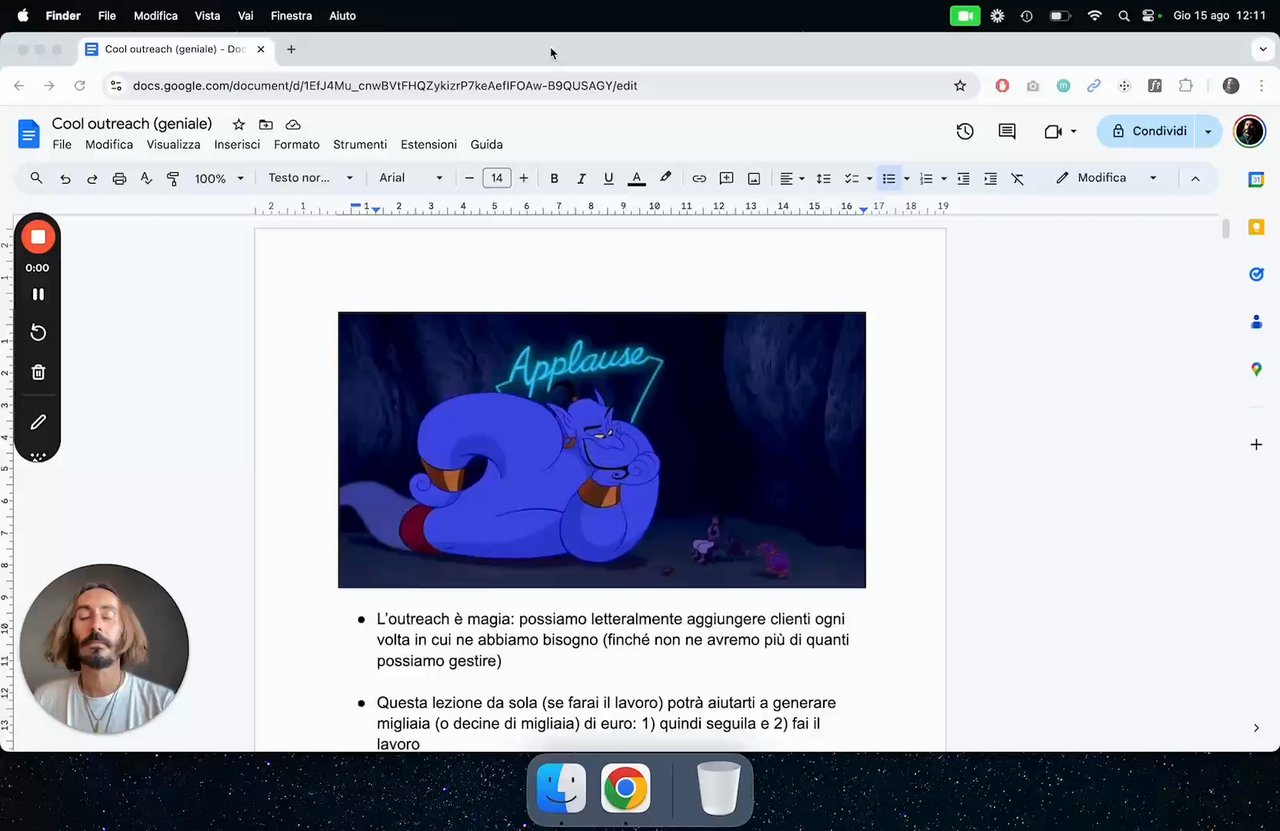
Task: Choose a highlight color
Action: 665,178
